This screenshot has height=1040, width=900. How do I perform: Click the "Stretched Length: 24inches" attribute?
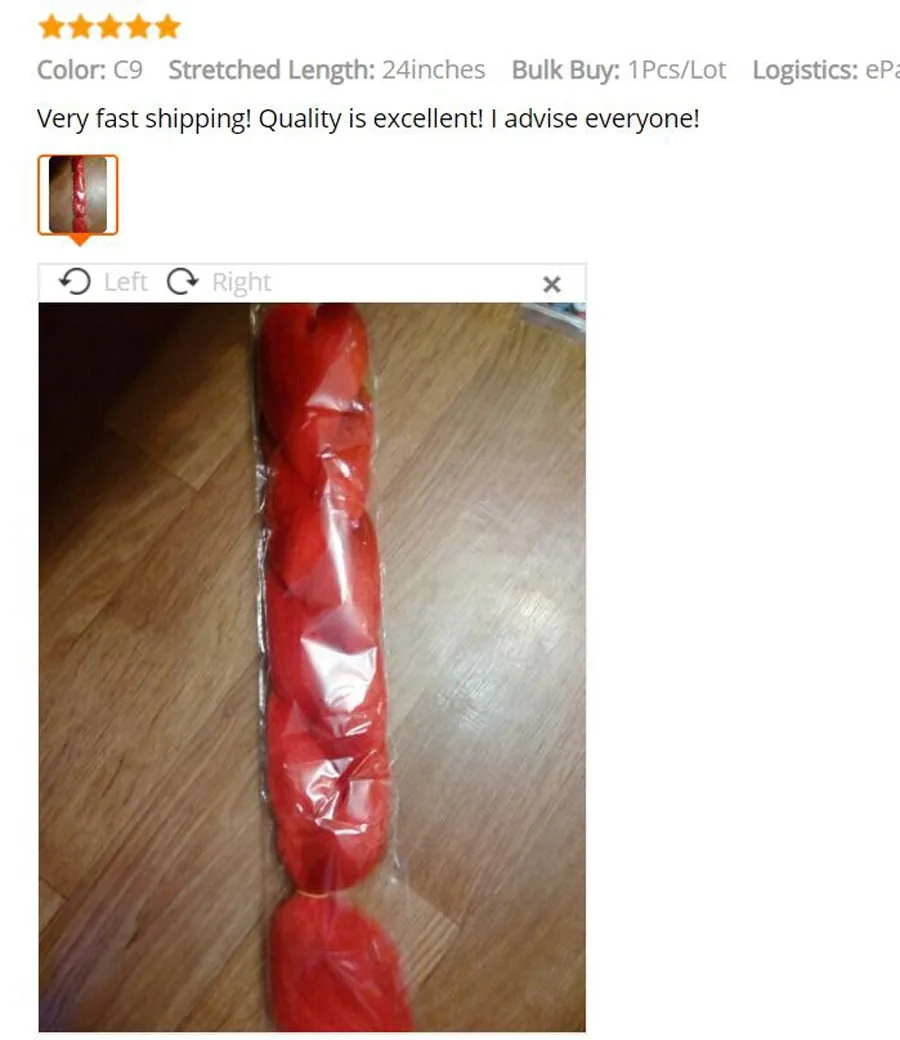326,70
